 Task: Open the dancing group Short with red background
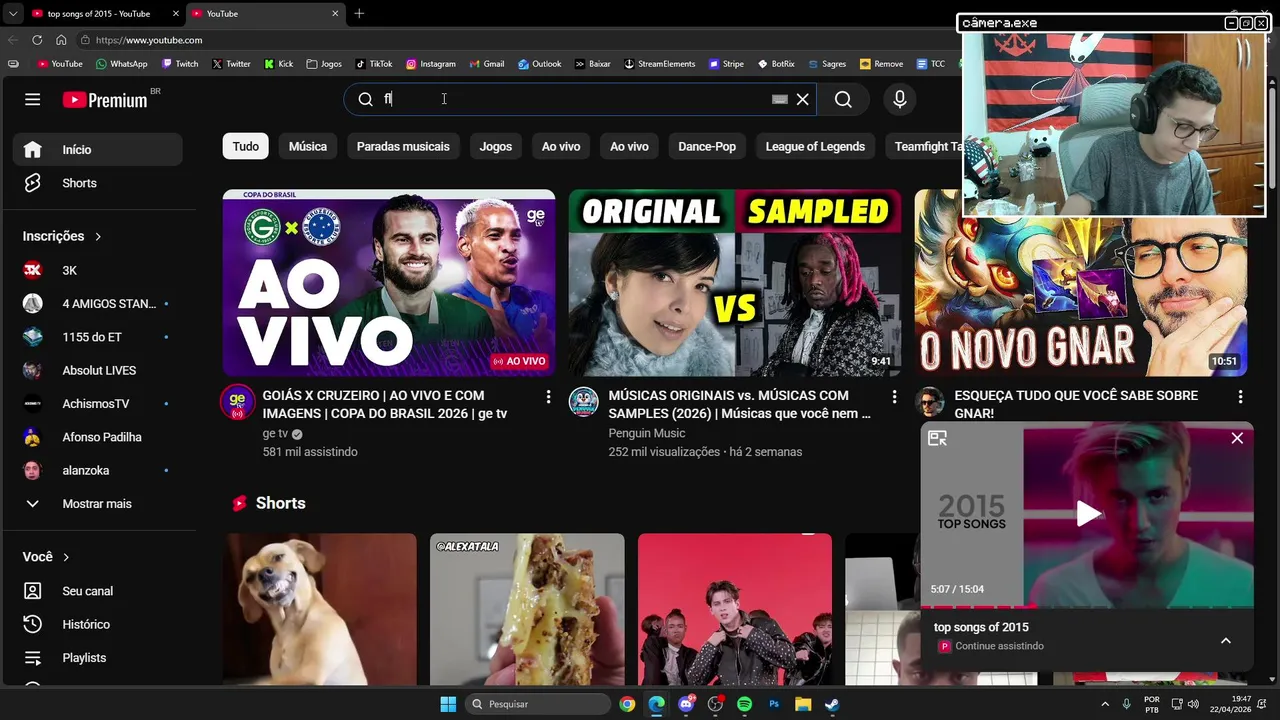coord(735,609)
